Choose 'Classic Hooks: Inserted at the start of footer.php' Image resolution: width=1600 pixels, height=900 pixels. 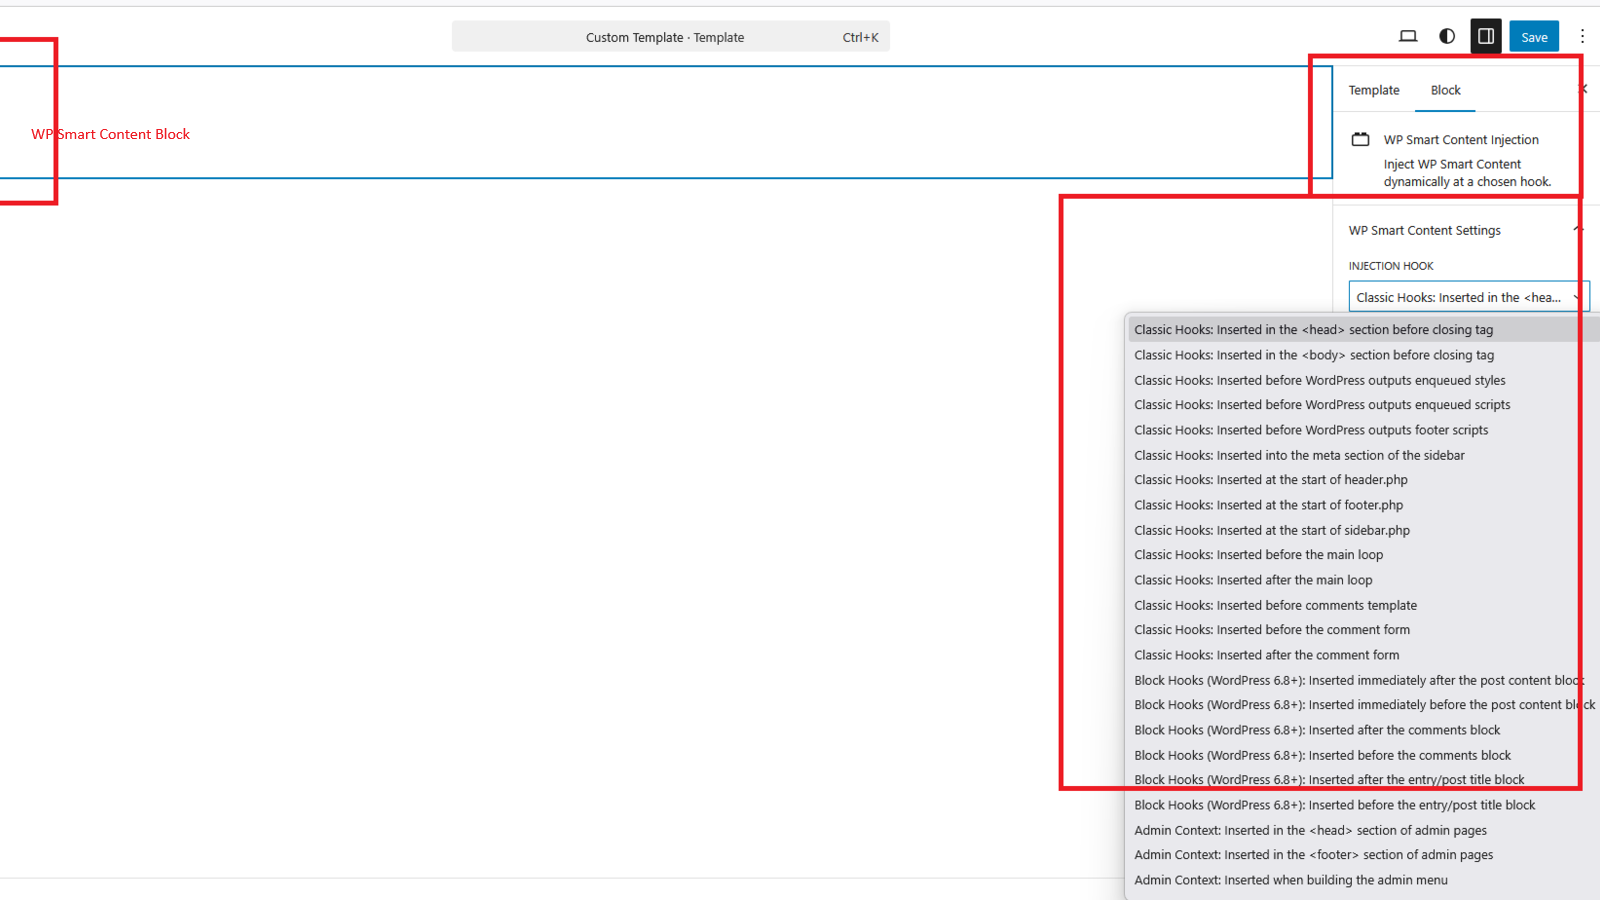[1267, 505]
